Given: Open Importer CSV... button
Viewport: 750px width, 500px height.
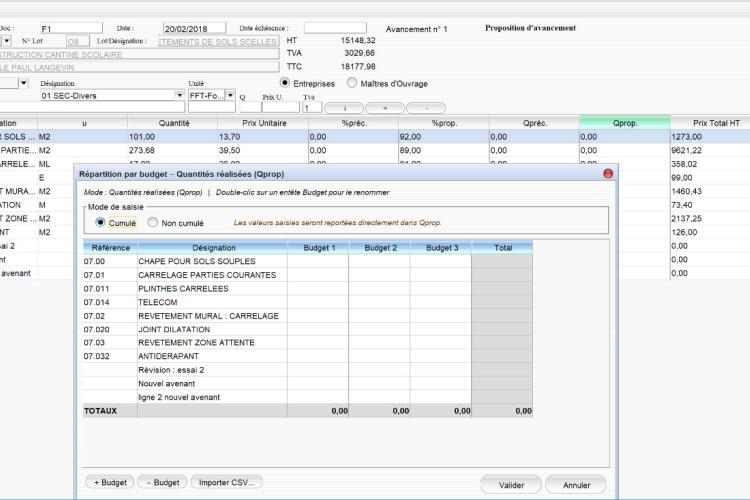Looking at the screenshot, I should (x=227, y=482).
